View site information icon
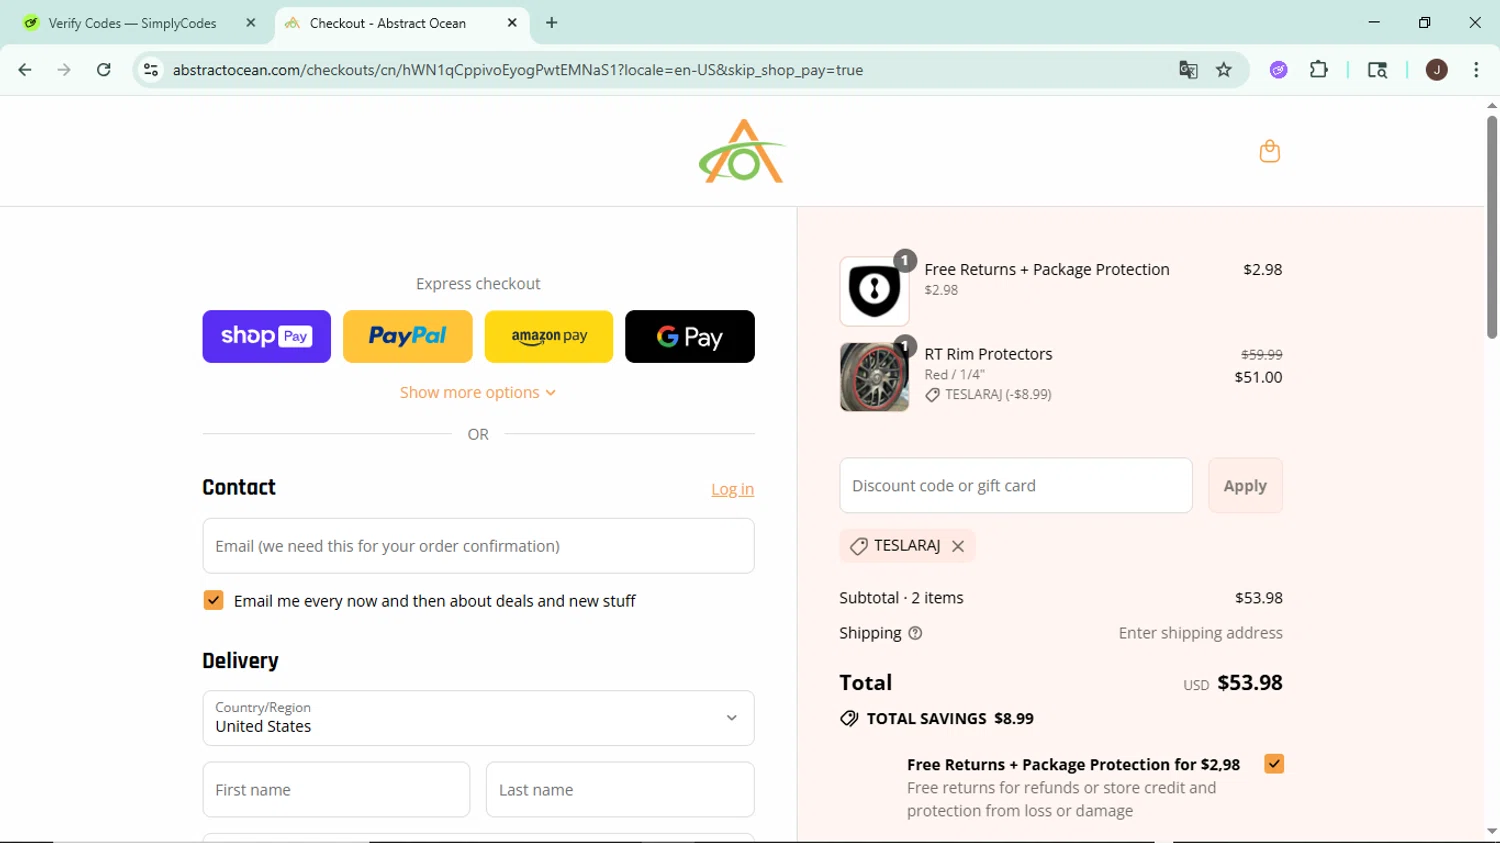Viewport: 1500px width, 843px height. coord(151,70)
